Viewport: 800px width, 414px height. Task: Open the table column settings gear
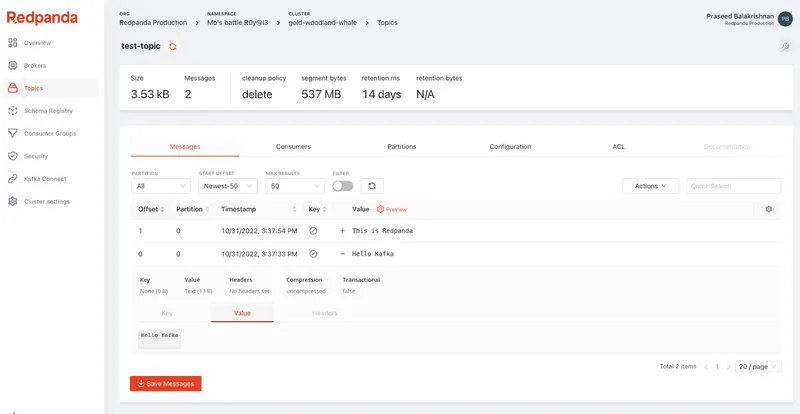[x=769, y=209]
